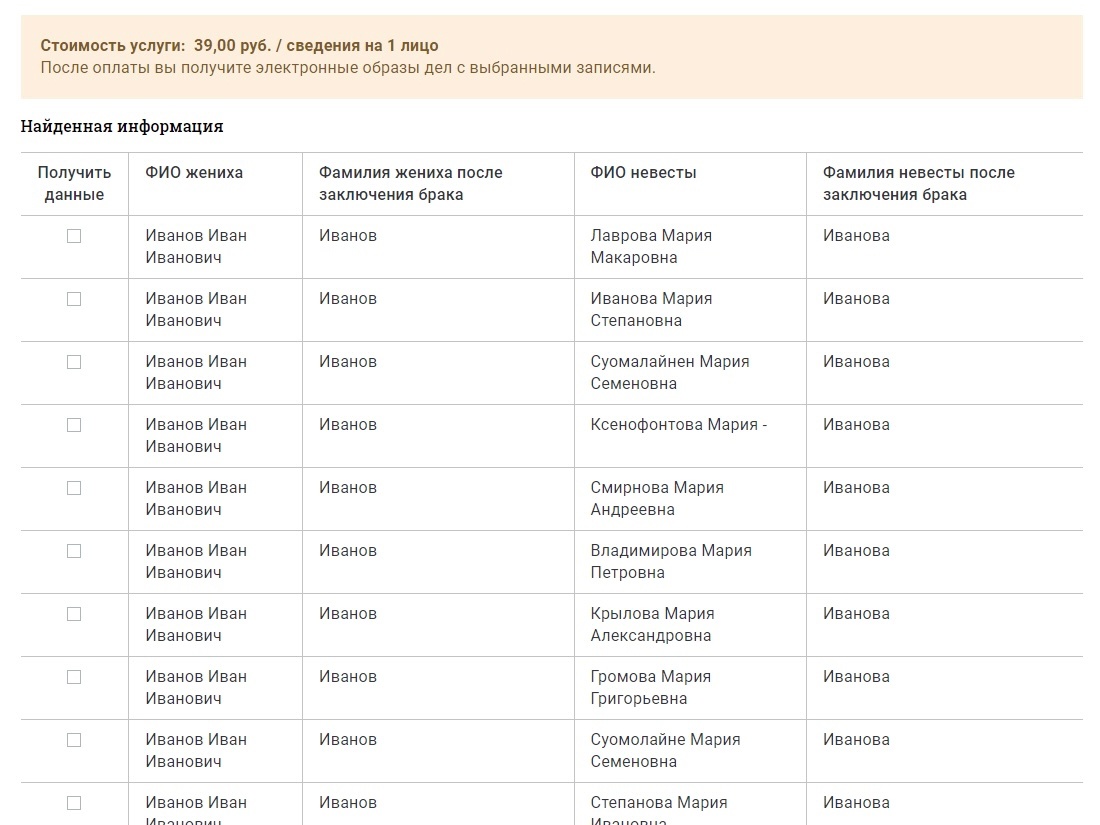This screenshot has width=1100, height=825.
Task: Check the box for Суомалайнен Мария Семеновна
Action: click(x=74, y=362)
